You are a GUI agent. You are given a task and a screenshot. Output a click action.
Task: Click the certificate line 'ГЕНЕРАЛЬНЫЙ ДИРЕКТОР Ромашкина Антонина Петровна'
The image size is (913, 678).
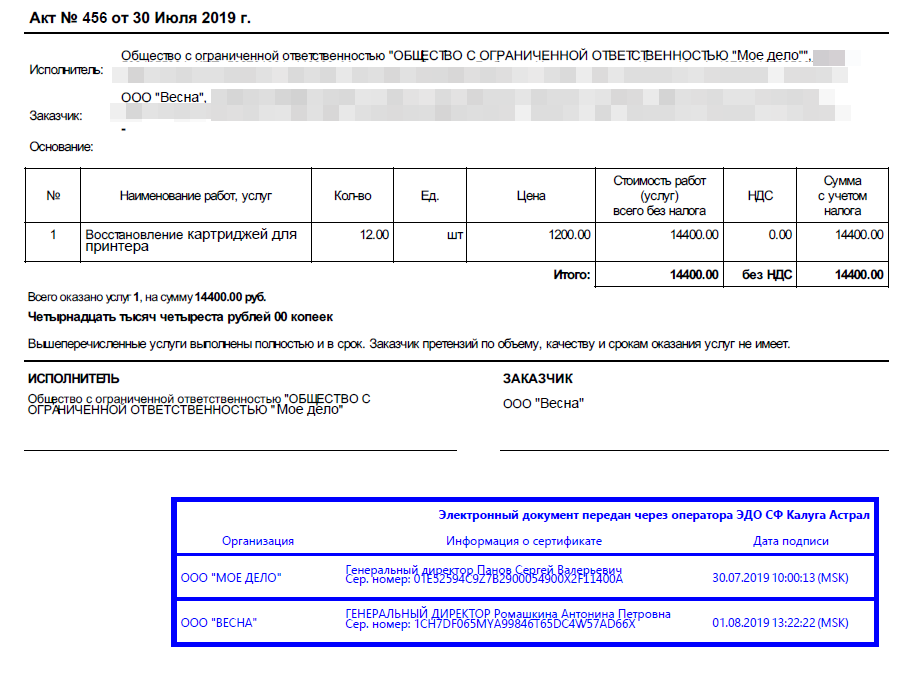click(x=508, y=613)
